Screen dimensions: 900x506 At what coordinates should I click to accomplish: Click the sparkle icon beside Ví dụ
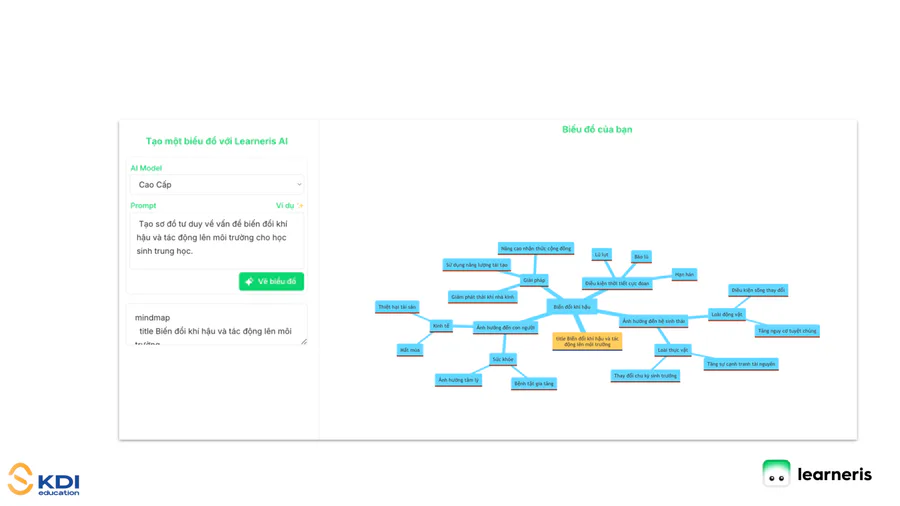300,206
